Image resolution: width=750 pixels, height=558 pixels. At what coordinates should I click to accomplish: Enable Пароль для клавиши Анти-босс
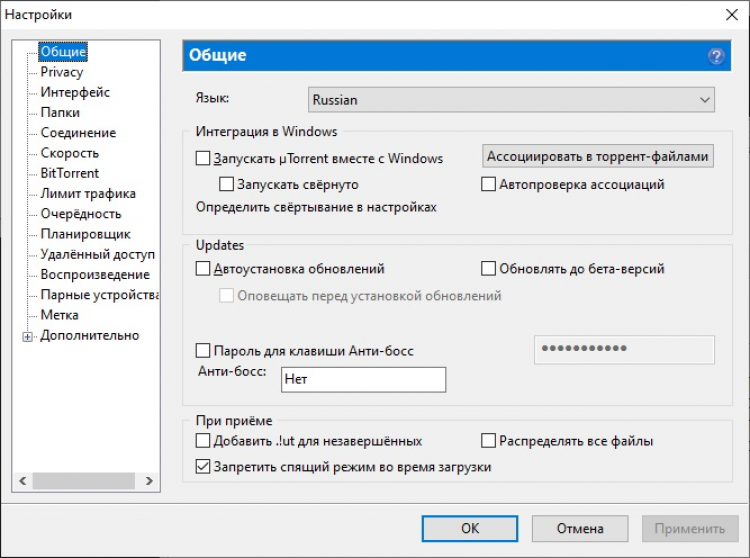click(x=204, y=351)
